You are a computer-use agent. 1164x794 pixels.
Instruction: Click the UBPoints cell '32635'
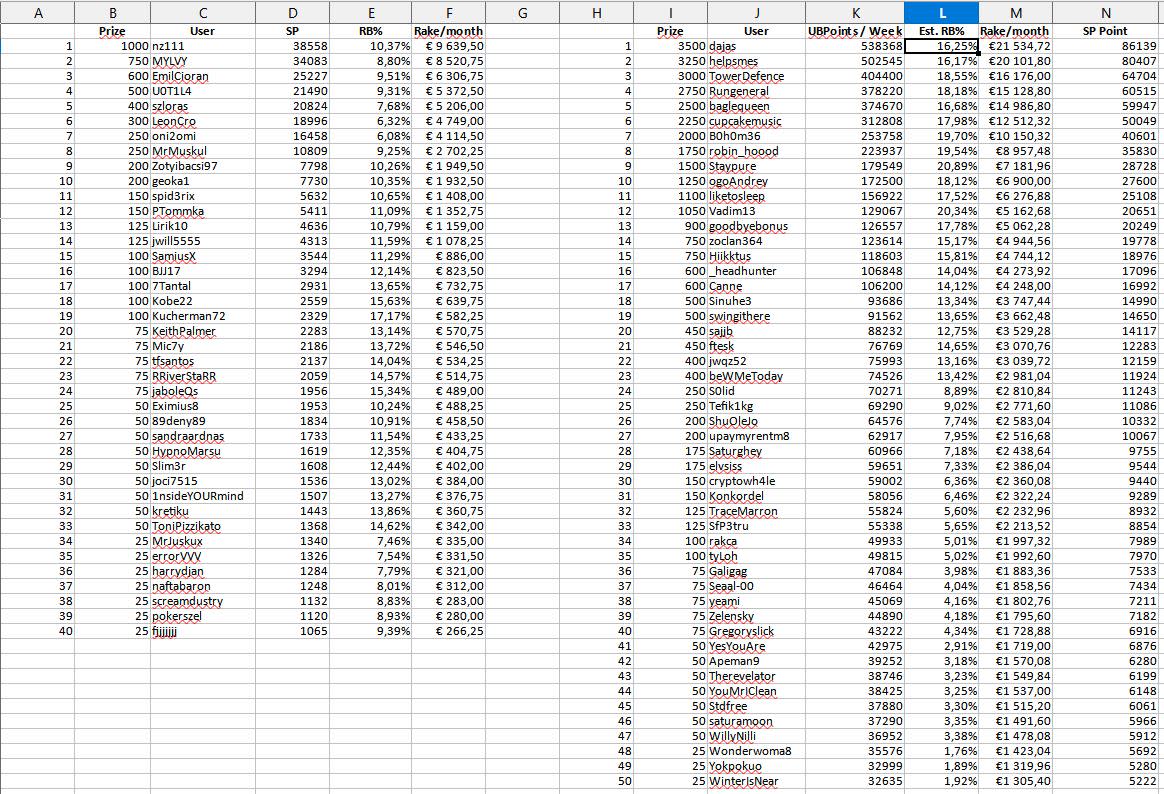point(855,781)
